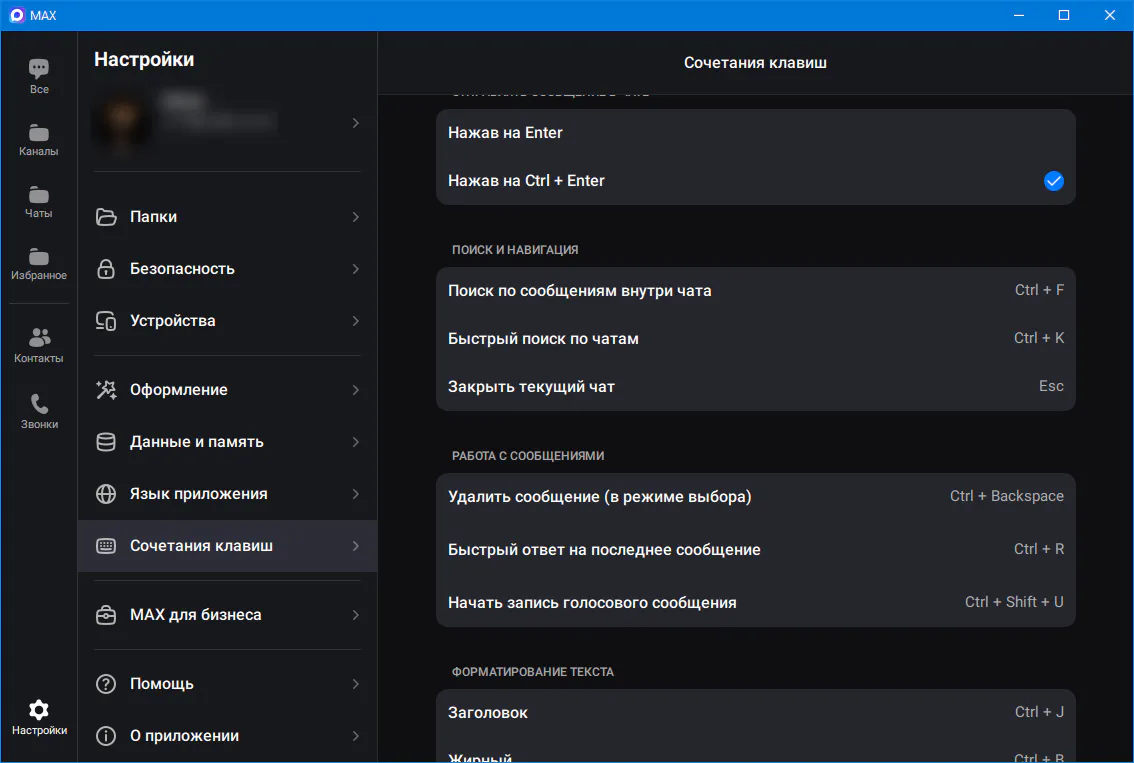Click the lock icon beside Безопасность

(106, 268)
